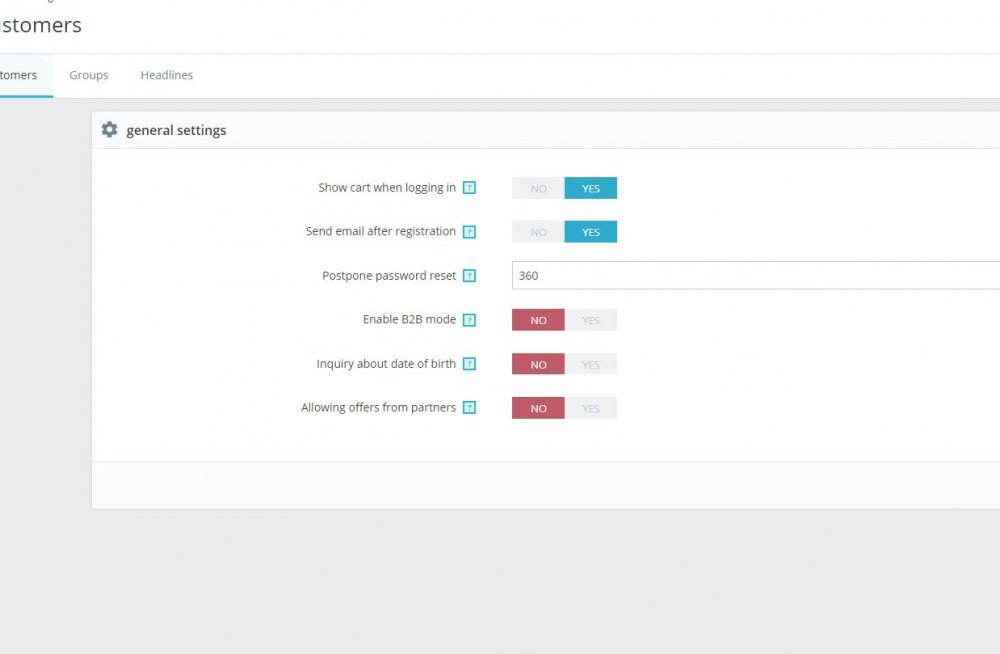Image resolution: width=1000 pixels, height=654 pixels.
Task: Select NO for Inquiry about date of birth
Action: [x=538, y=364]
